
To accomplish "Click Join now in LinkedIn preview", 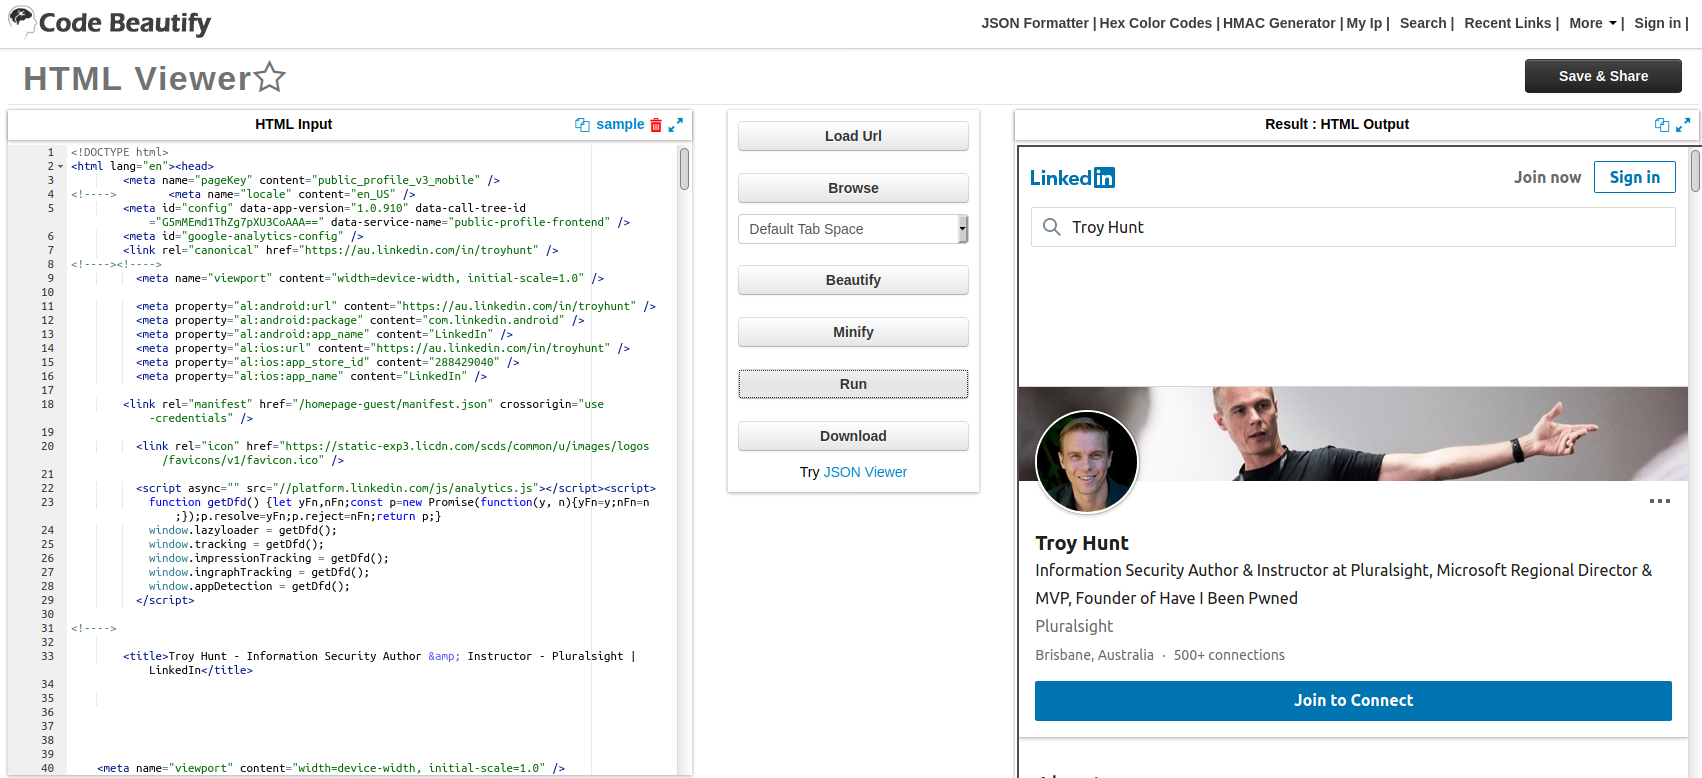I will pos(1547,177).
